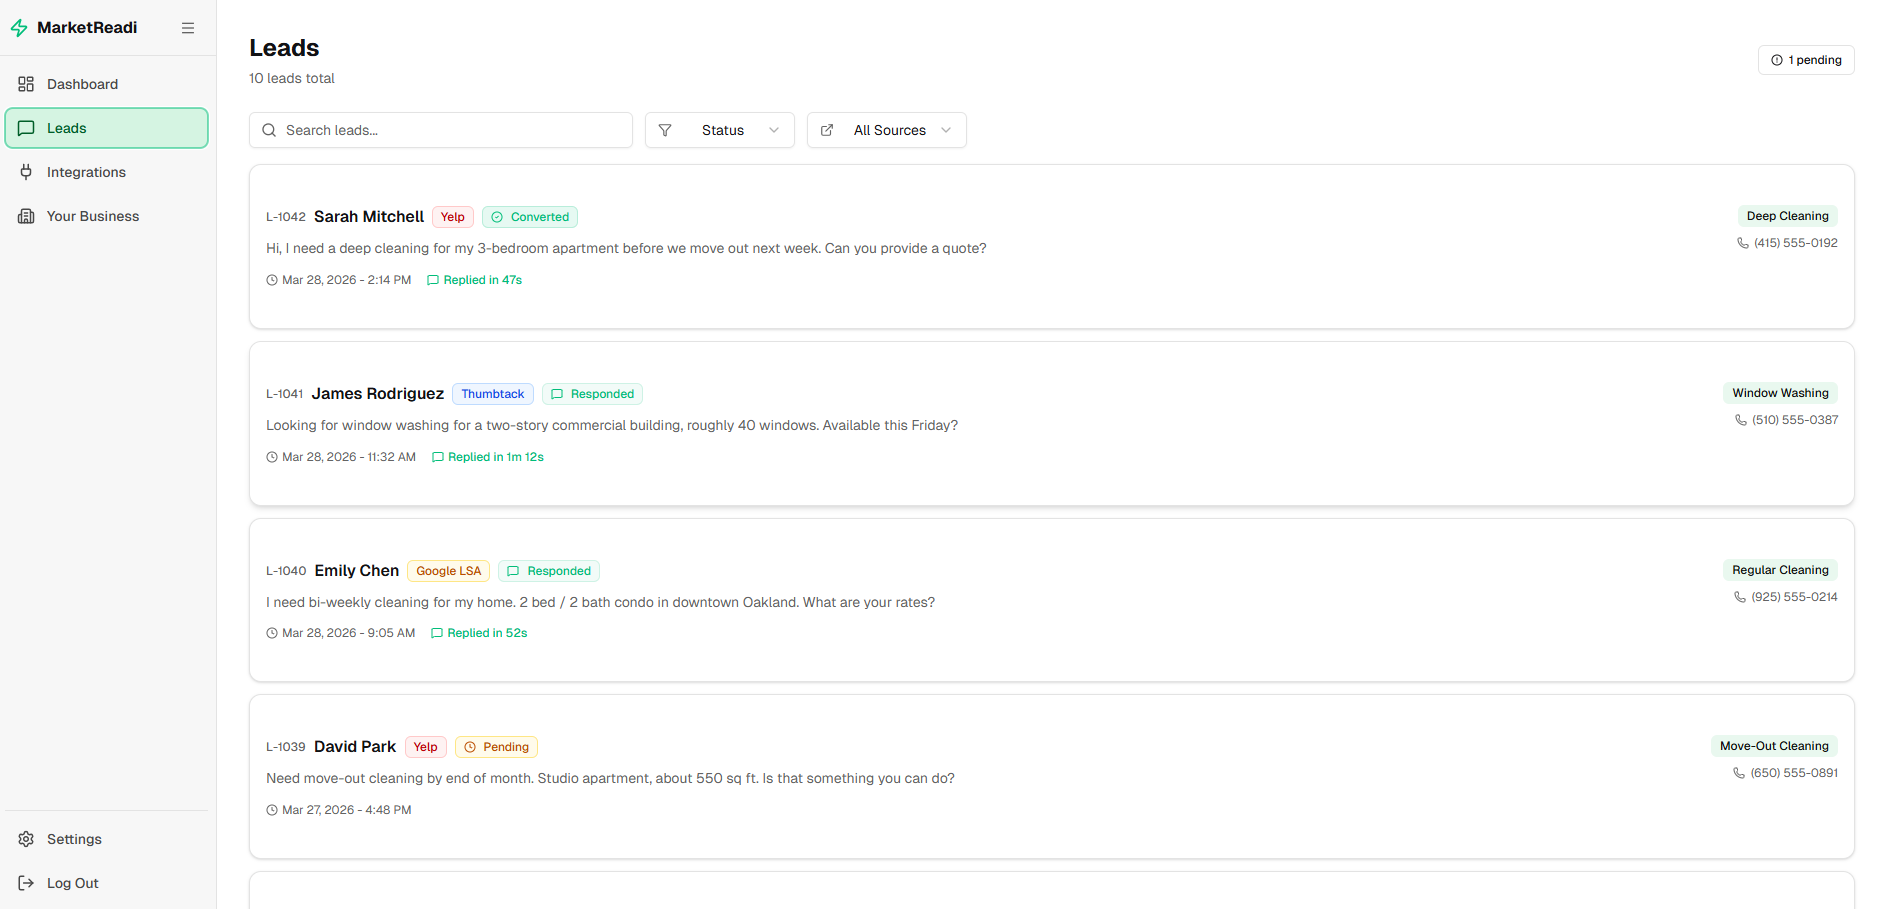Collapse the sidebar via the hamburger icon
Image resolution: width=1885 pixels, height=909 pixels.
[187, 27]
